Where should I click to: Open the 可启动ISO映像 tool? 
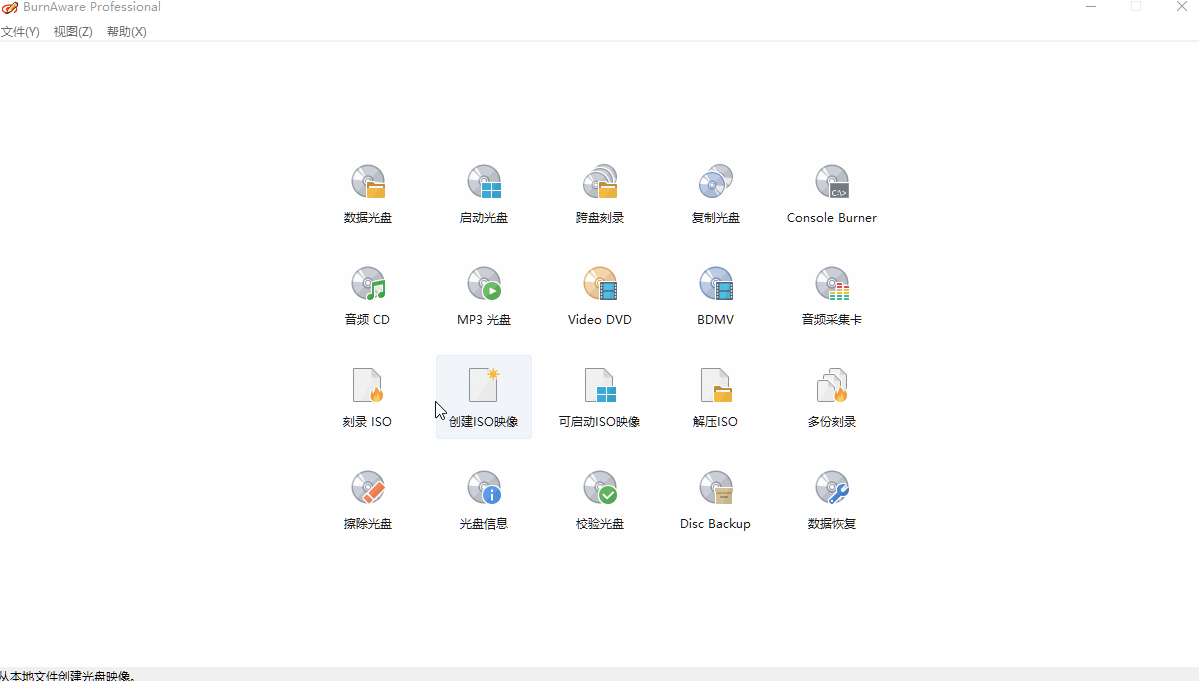(x=600, y=397)
